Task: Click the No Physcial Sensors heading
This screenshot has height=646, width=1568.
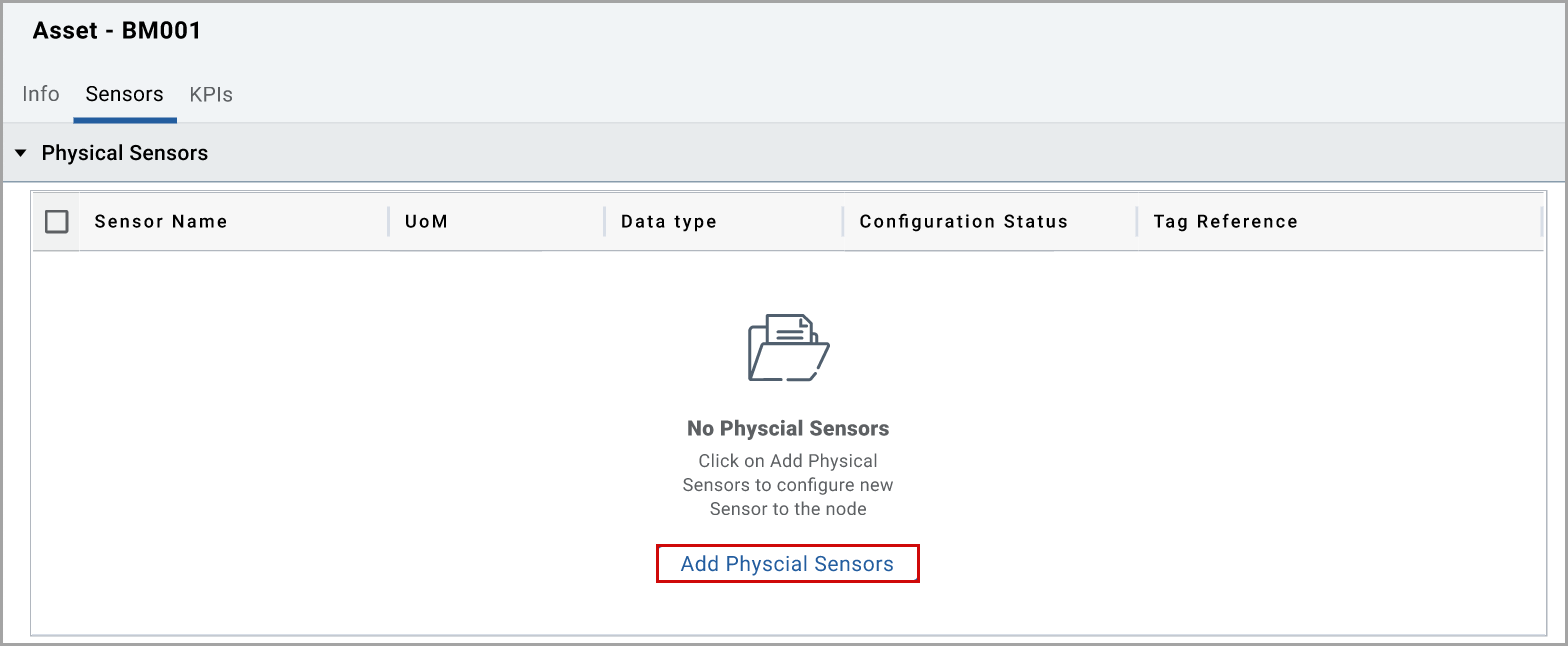Action: [x=788, y=428]
